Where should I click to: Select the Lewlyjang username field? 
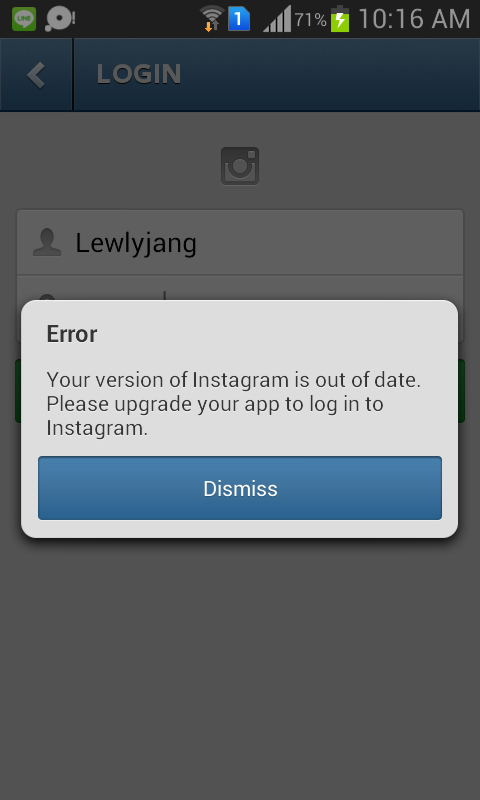pyautogui.click(x=240, y=242)
